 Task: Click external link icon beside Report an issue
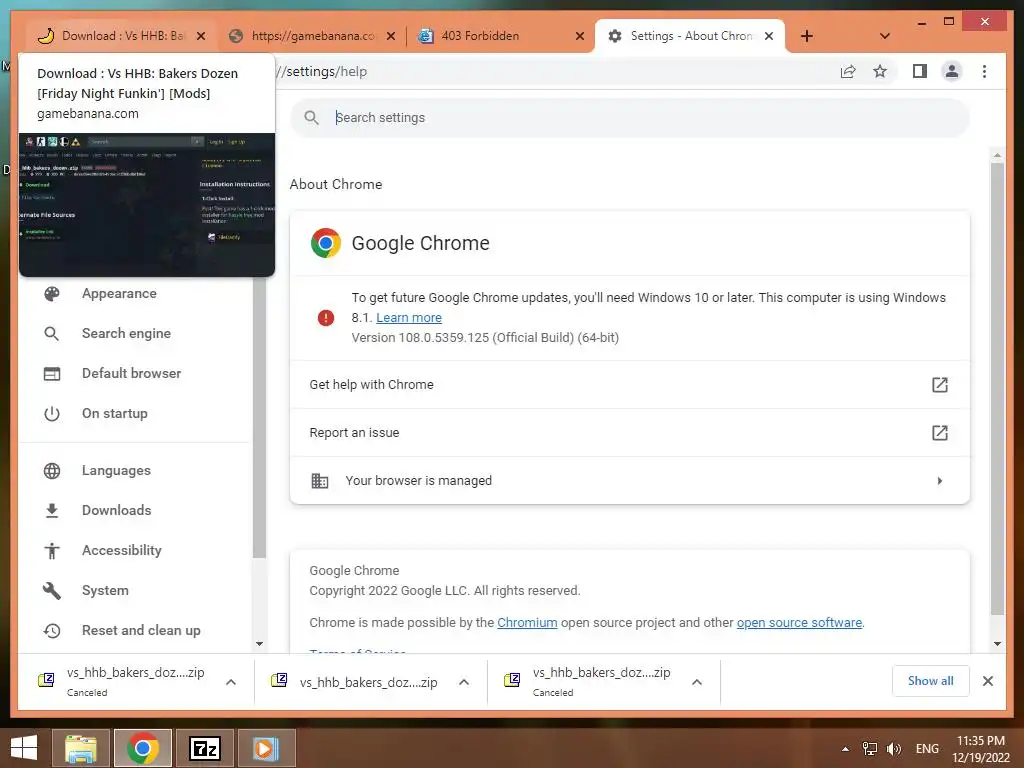(x=940, y=432)
